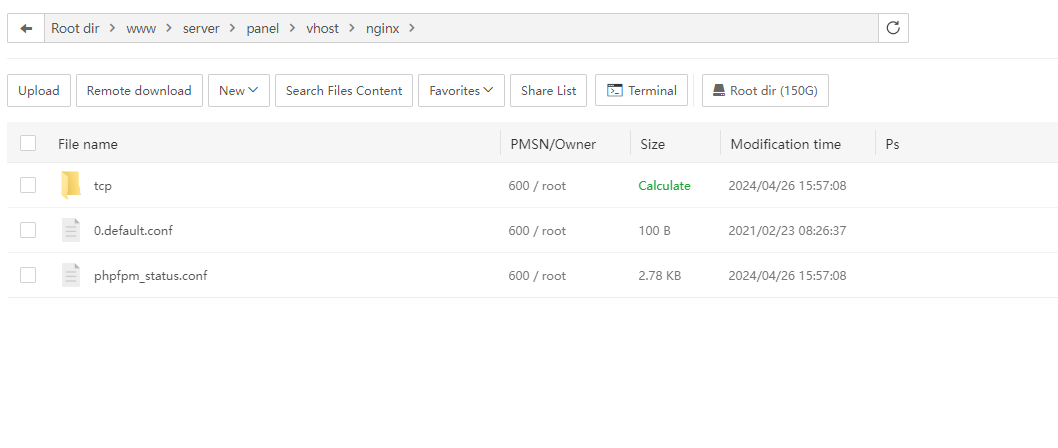This screenshot has height=448, width=1058.
Task: Jump to the Root dir breadcrumb
Action: click(77, 28)
